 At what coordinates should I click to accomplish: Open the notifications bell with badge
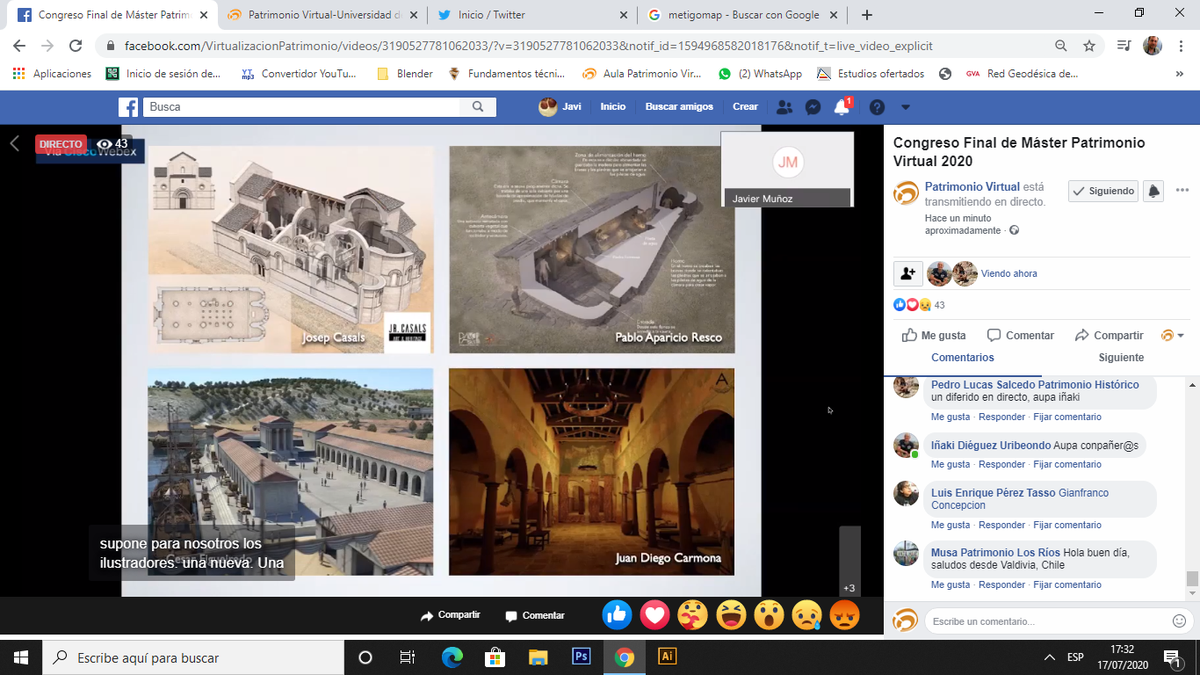tap(842, 107)
